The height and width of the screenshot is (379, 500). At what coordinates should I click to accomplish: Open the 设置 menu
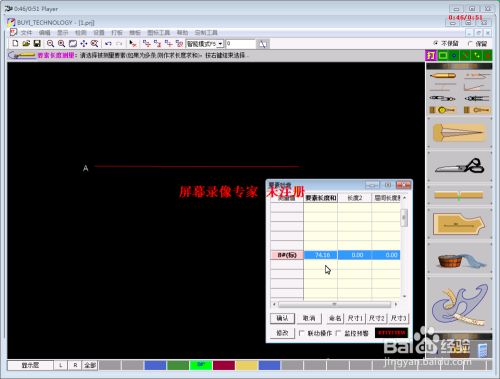point(99,32)
